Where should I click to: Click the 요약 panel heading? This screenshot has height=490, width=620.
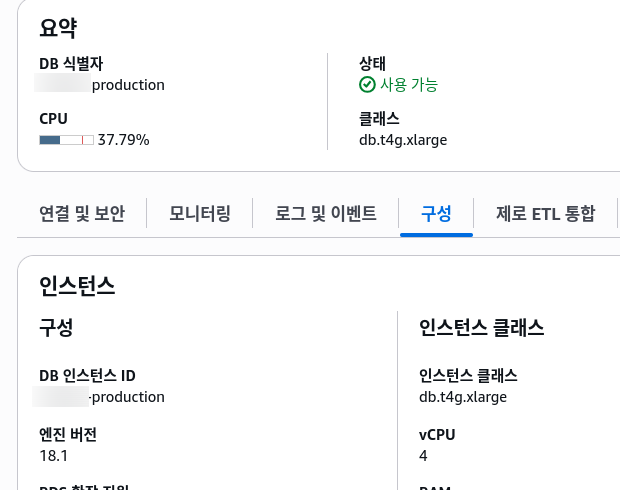[58, 28]
